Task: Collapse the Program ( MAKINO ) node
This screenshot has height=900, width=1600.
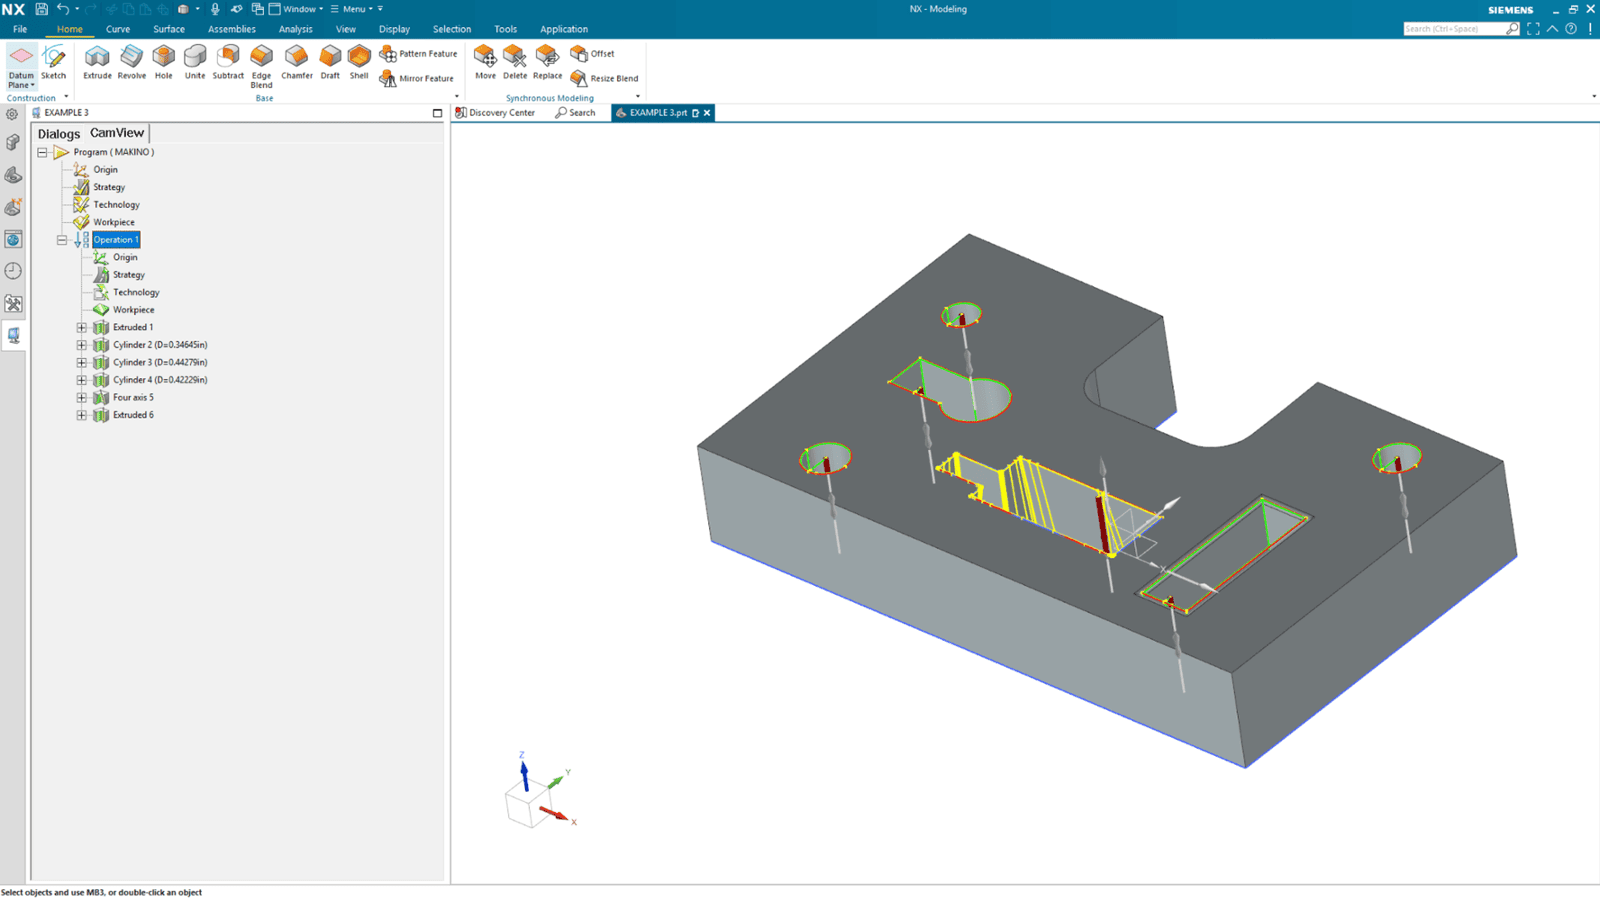Action: click(x=42, y=152)
